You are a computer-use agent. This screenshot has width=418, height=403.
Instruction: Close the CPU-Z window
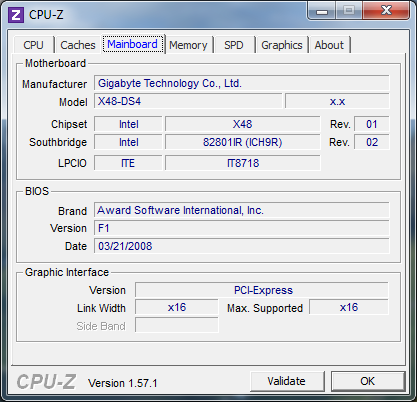386,11
